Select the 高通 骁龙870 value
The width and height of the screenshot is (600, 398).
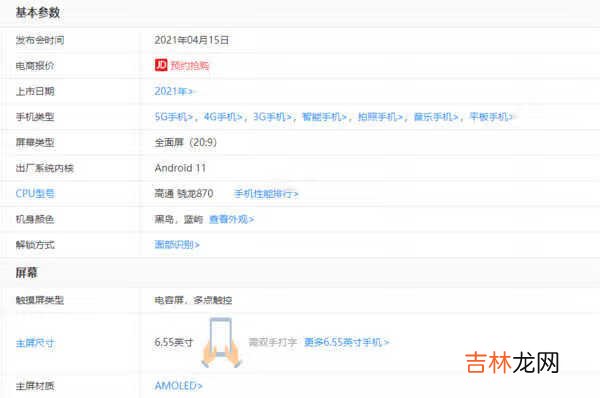pos(184,194)
